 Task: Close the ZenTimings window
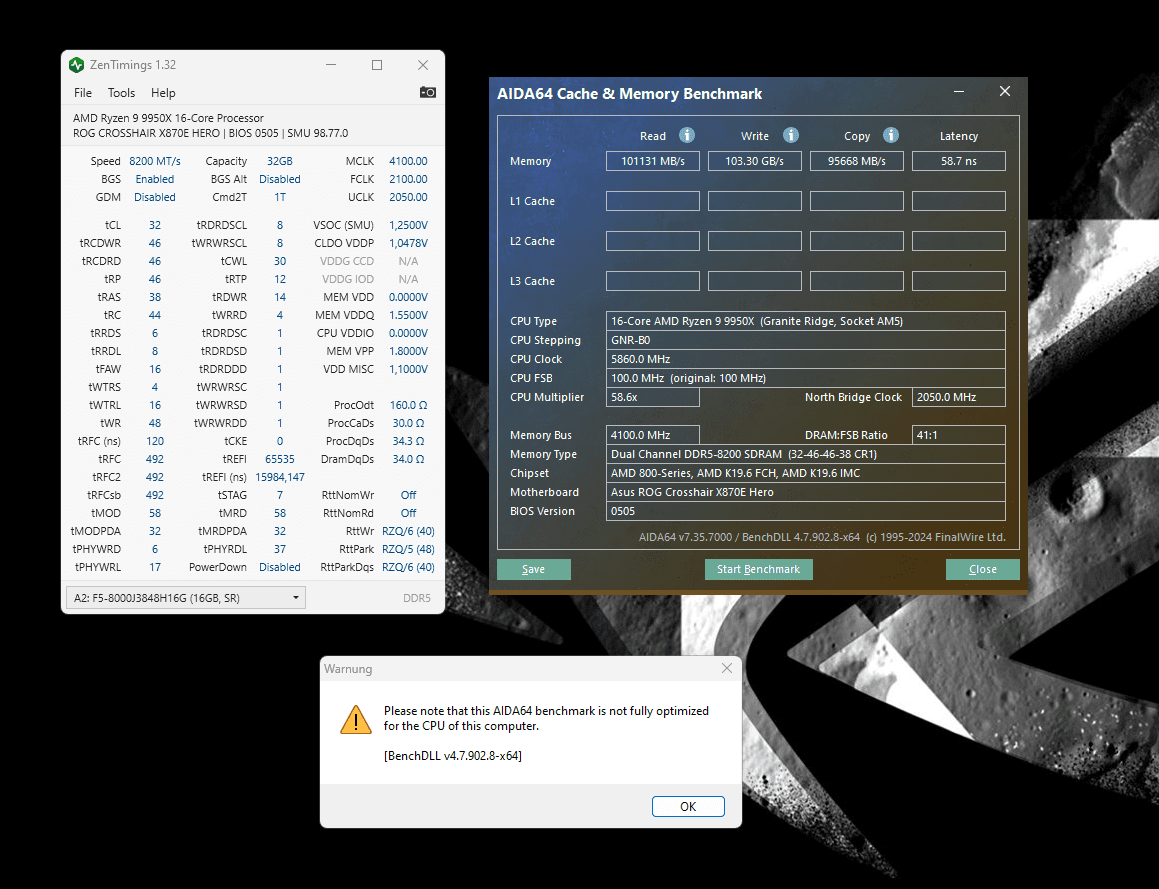[x=423, y=65]
